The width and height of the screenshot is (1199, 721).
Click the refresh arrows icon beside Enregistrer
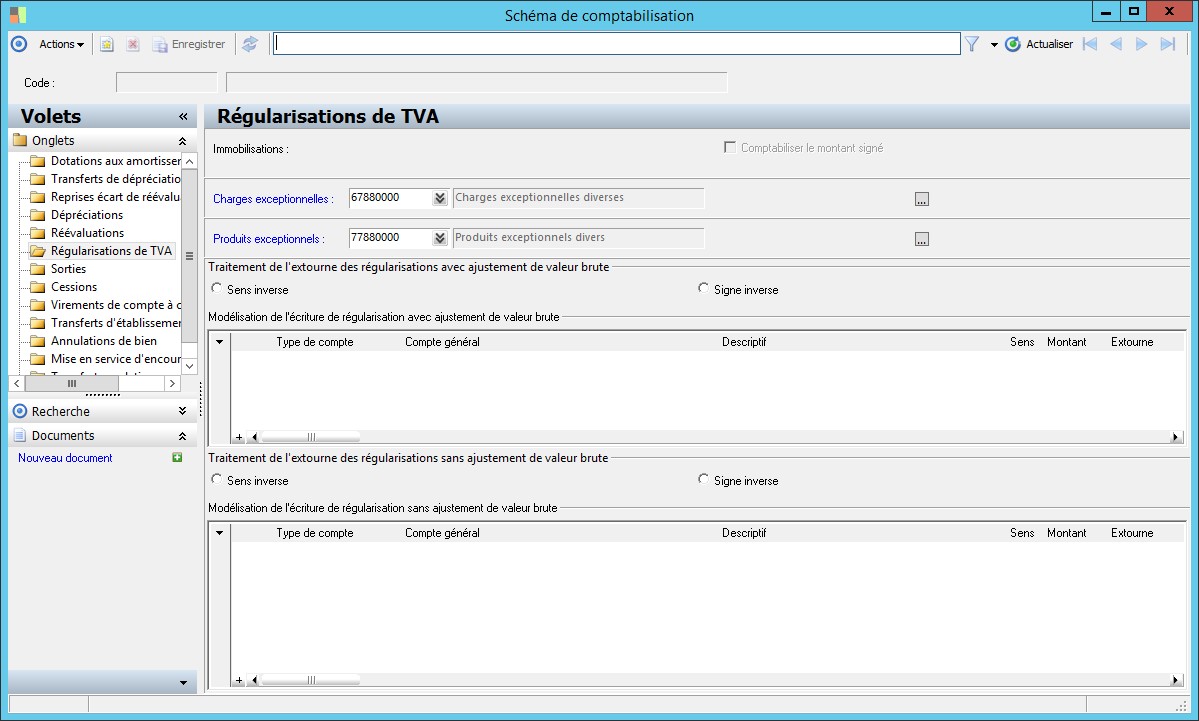tap(250, 44)
